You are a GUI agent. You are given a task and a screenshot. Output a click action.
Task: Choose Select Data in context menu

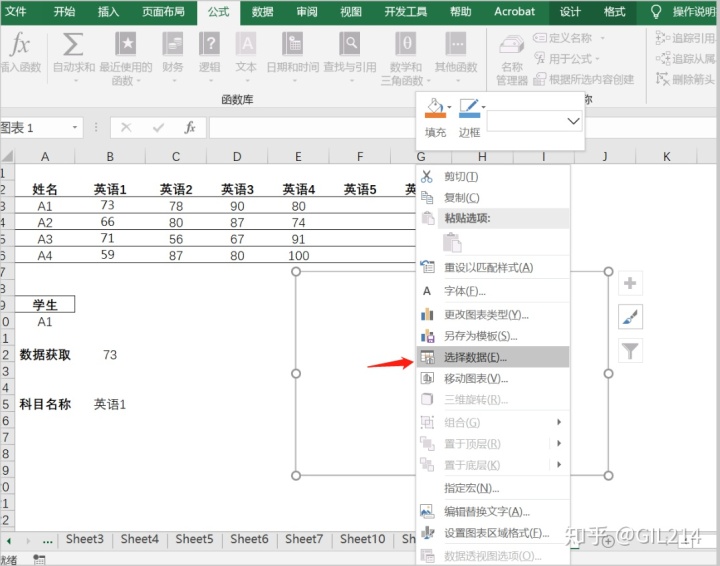pos(493,357)
